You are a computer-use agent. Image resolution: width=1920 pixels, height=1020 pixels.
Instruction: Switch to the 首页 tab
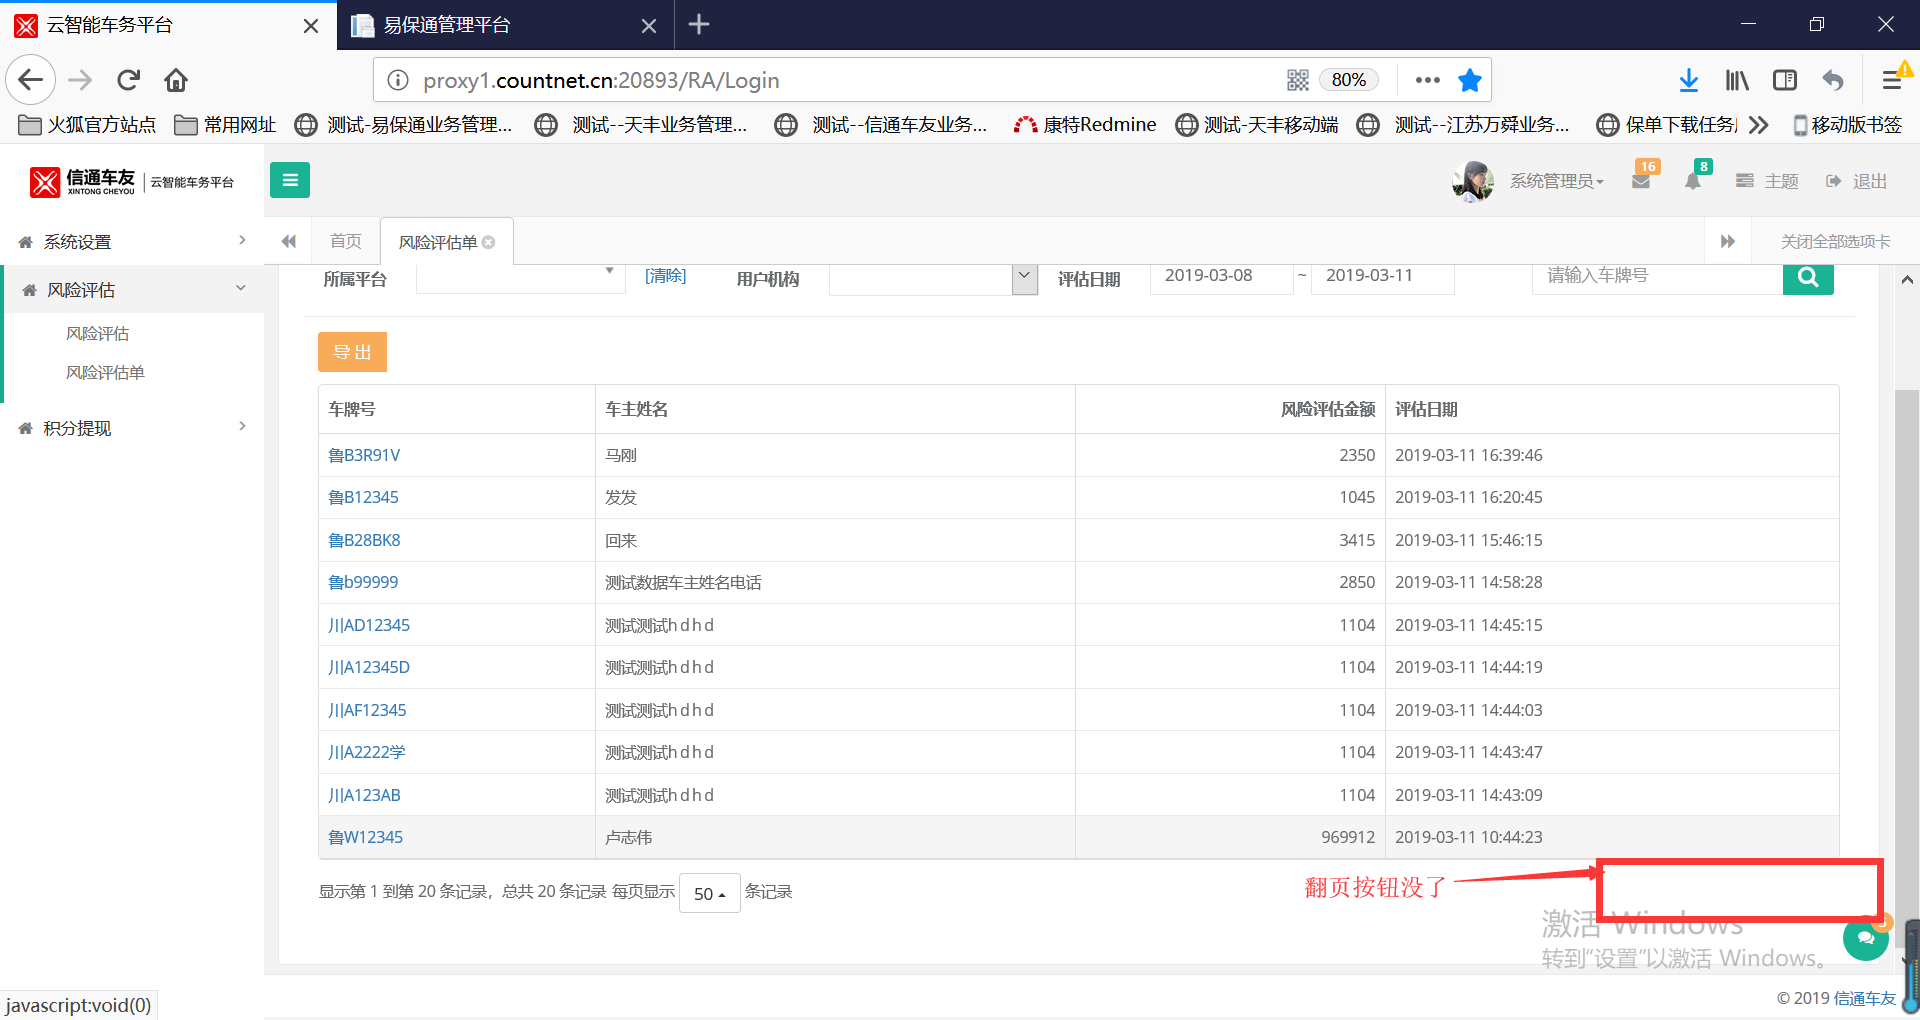(x=346, y=242)
